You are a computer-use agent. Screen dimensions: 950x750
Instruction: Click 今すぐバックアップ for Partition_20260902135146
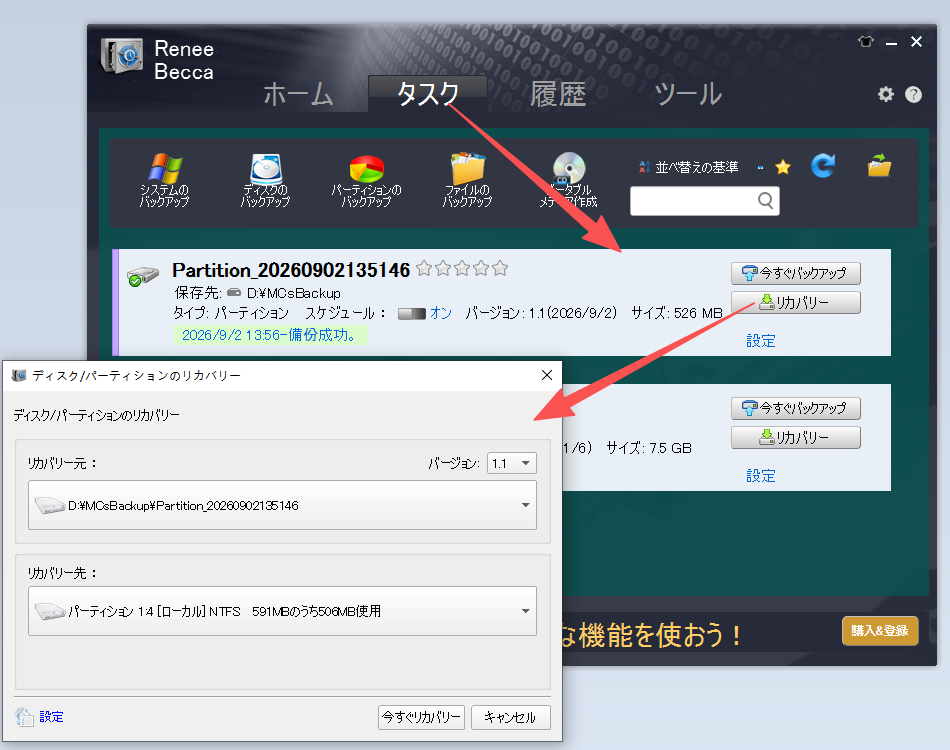coord(796,273)
